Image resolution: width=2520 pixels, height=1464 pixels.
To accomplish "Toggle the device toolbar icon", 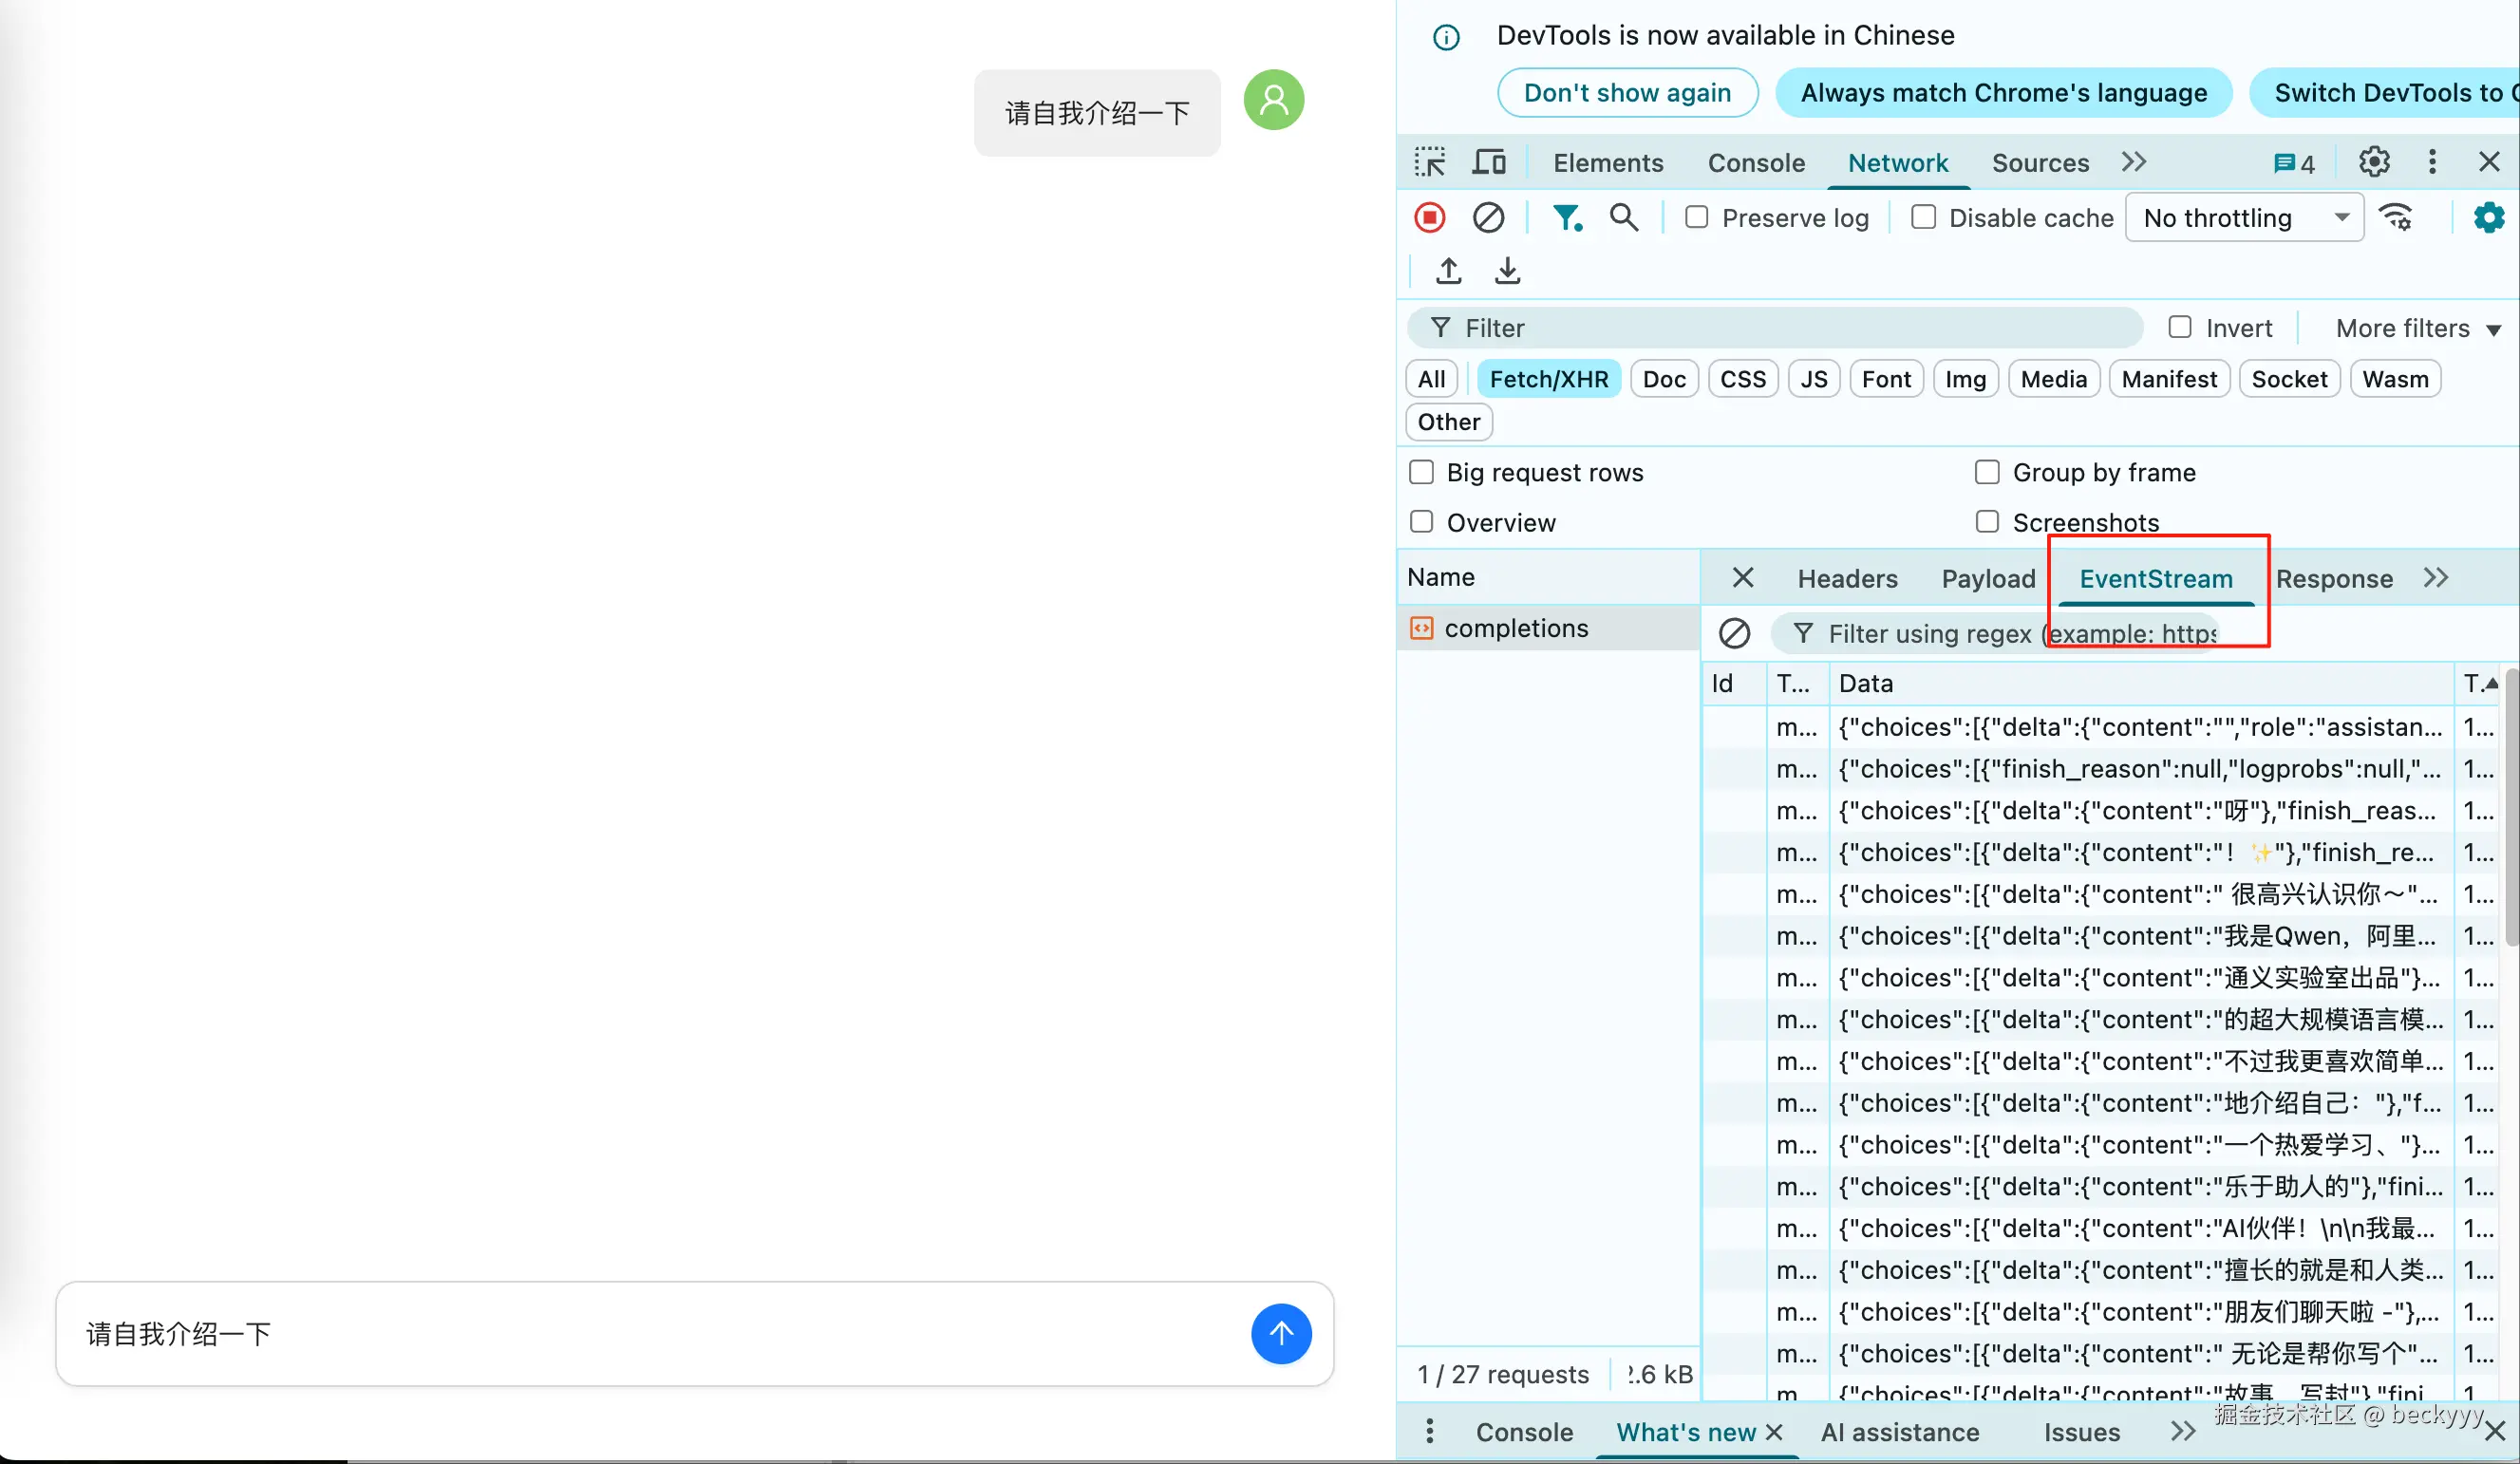I will pyautogui.click(x=1489, y=162).
